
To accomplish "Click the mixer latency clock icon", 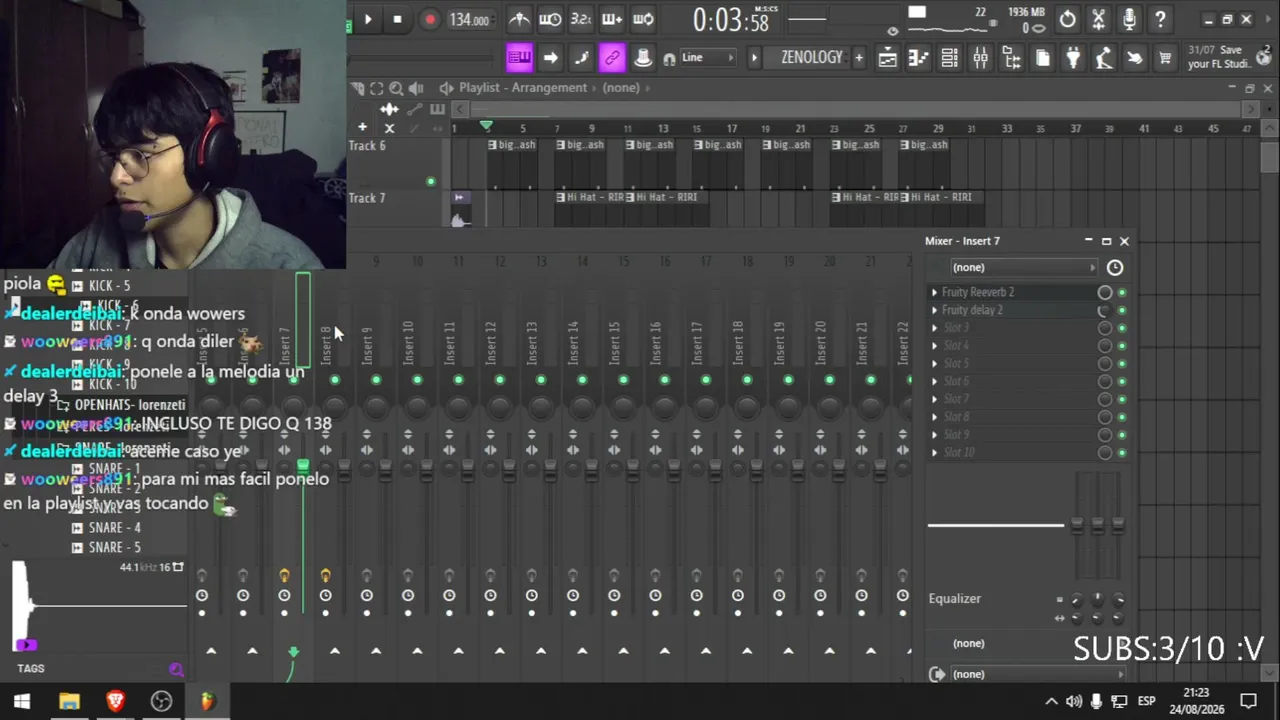I will 1115,267.
